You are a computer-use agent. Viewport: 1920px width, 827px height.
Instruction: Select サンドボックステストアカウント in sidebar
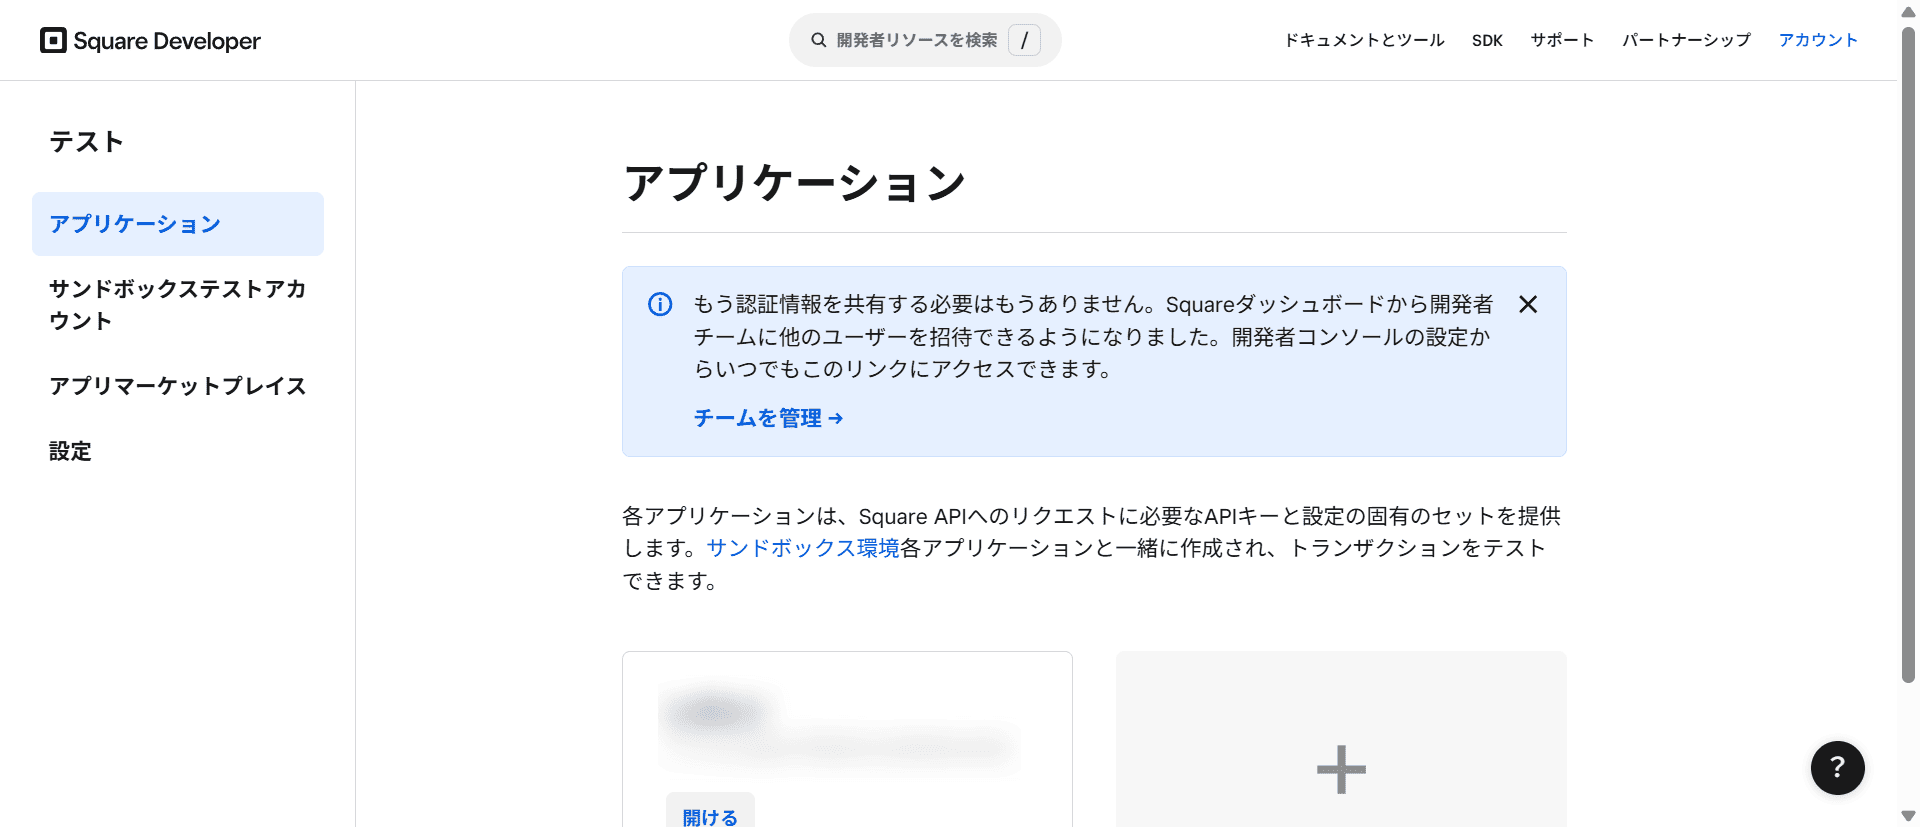[178, 305]
